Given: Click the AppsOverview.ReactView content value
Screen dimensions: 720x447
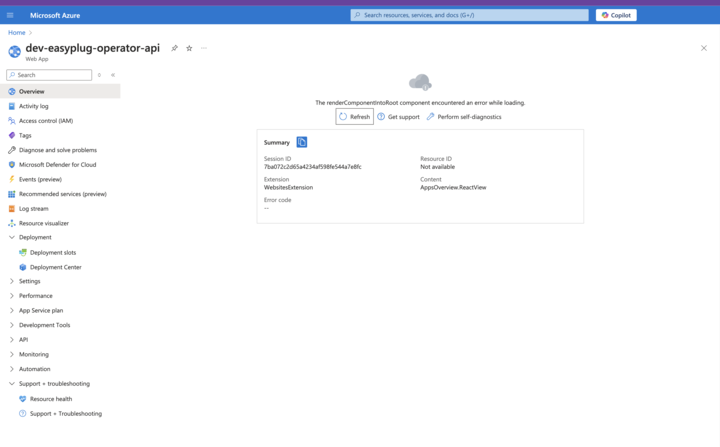Looking at the screenshot, I should click(x=453, y=187).
